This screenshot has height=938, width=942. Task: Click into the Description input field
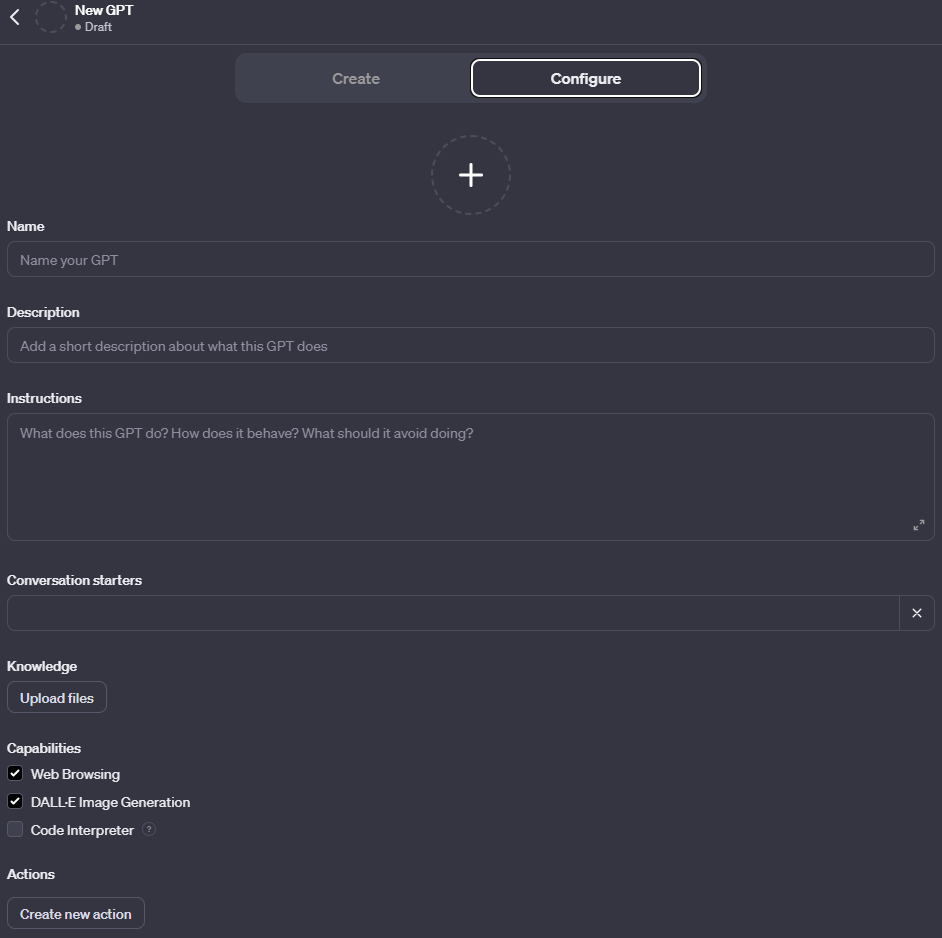point(470,345)
